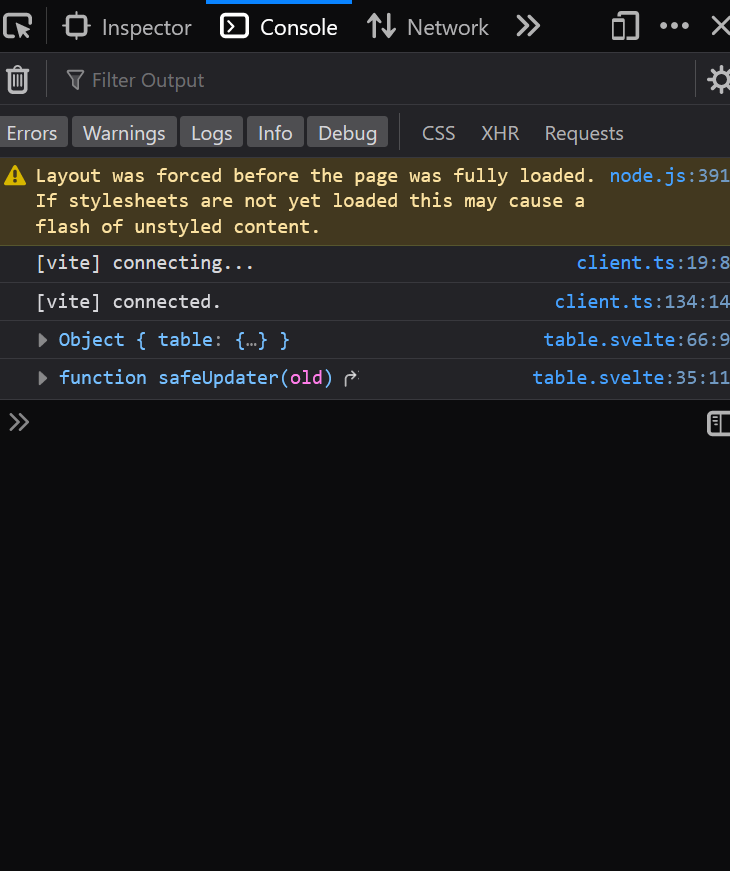Toggle the Warnings filter
This screenshot has width=730, height=871.
point(124,133)
